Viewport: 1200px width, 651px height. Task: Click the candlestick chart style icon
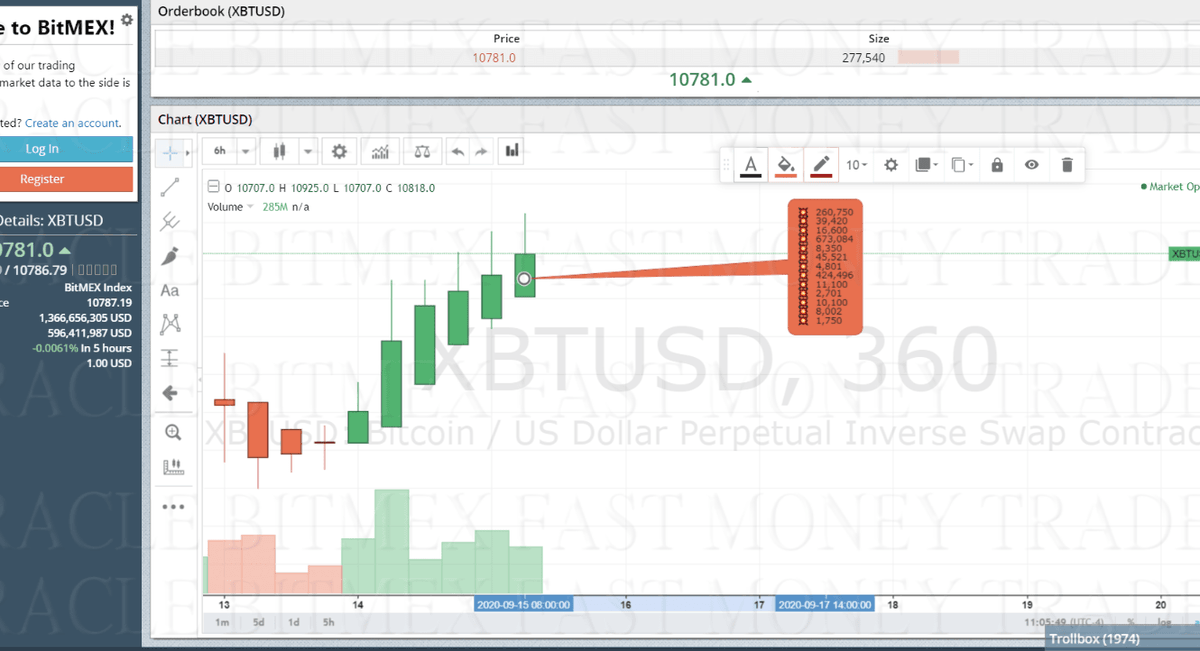[x=279, y=151]
